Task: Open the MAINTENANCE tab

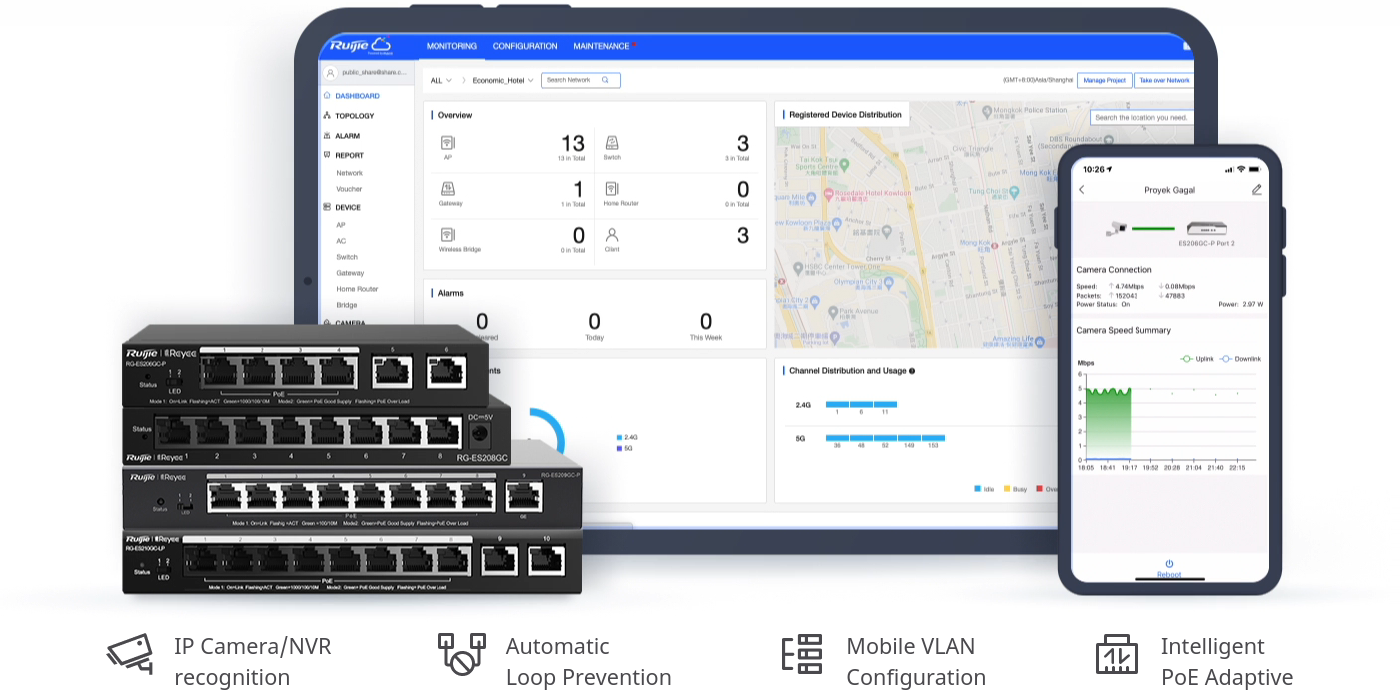Action: pyautogui.click(x=601, y=46)
